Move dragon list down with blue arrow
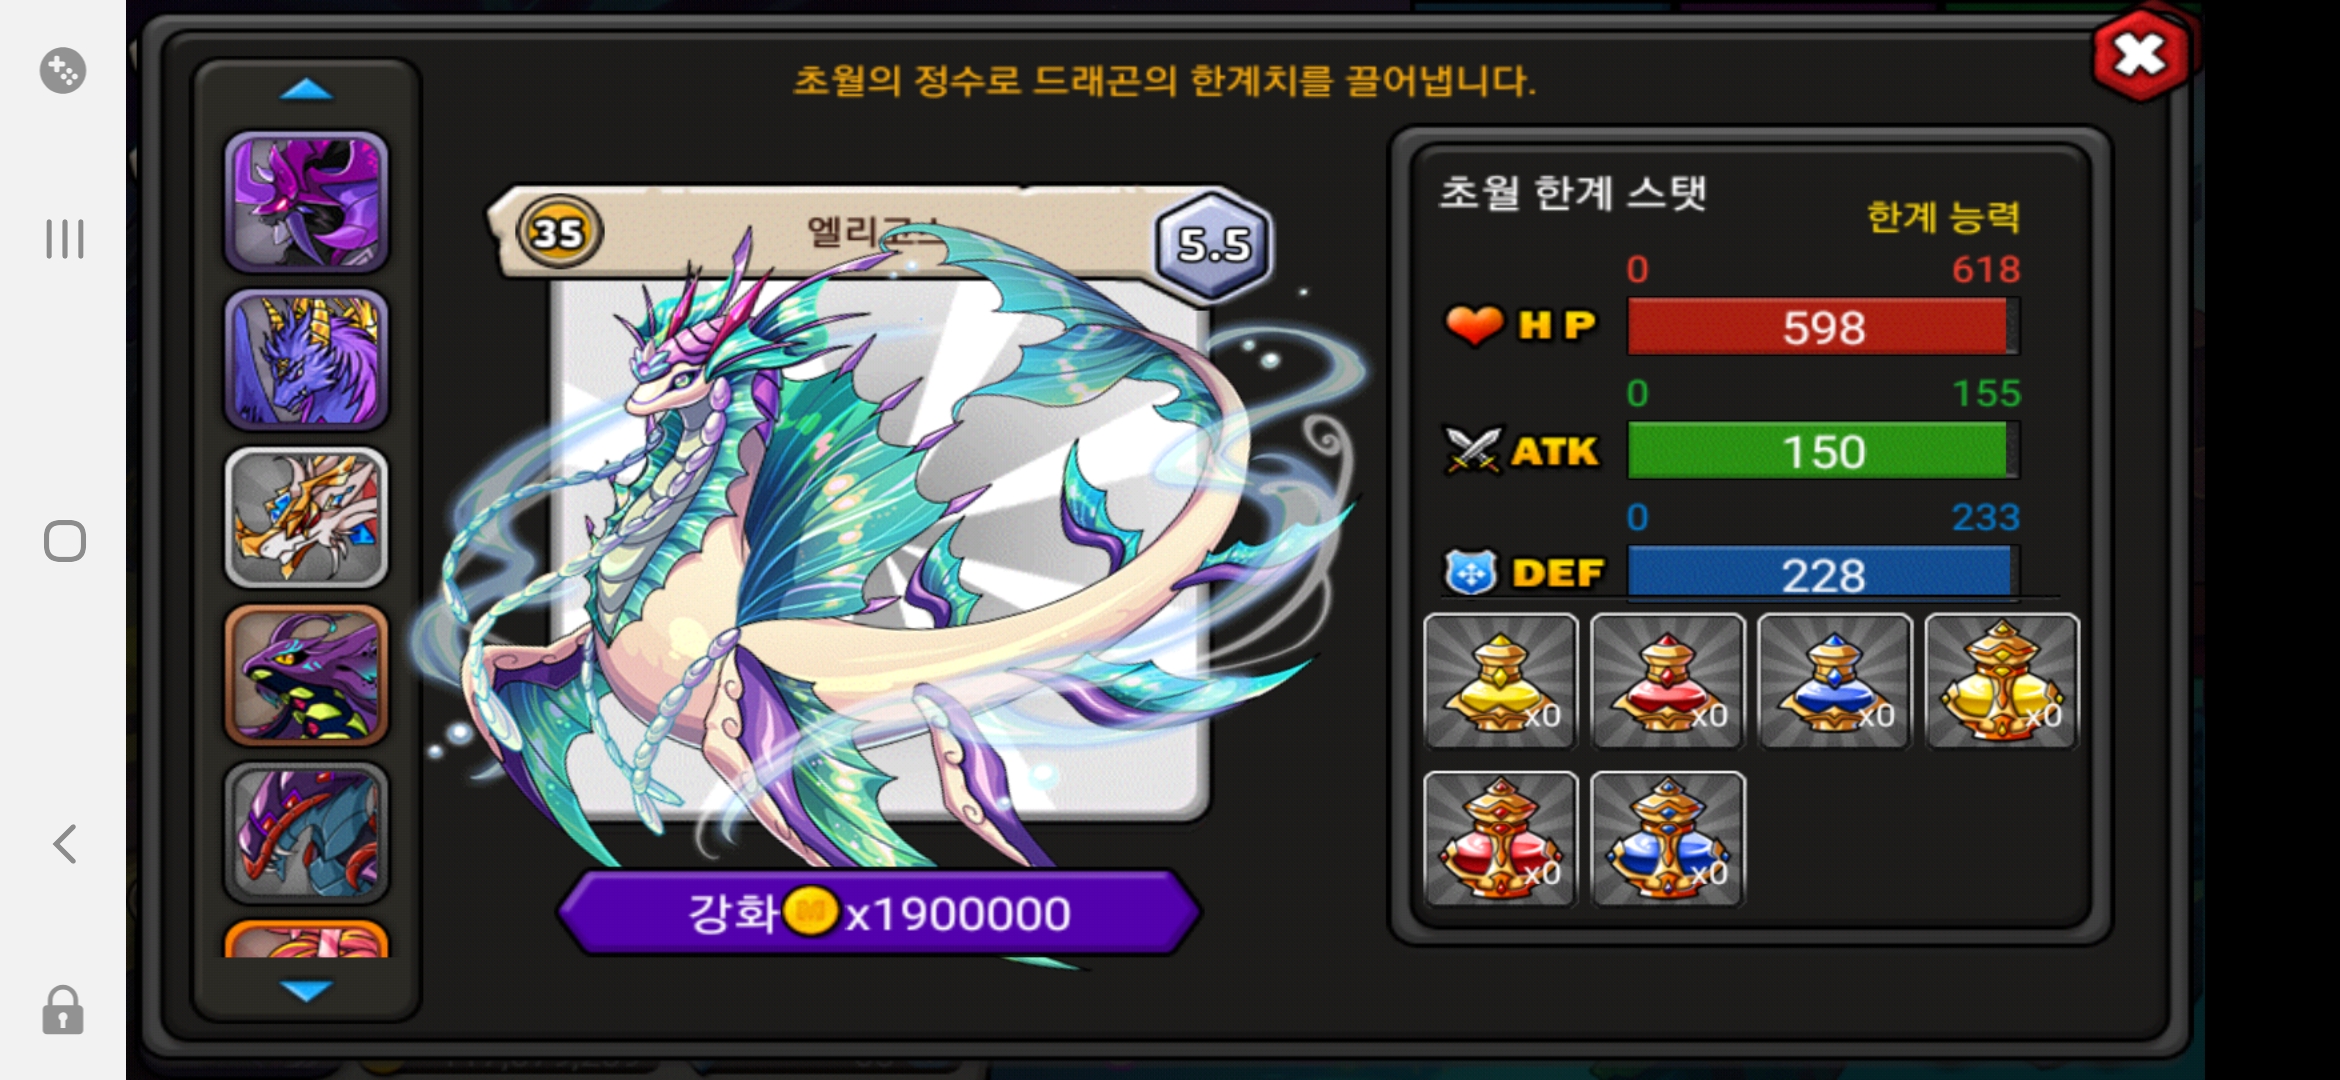This screenshot has height=1080, width=2340. [x=306, y=990]
